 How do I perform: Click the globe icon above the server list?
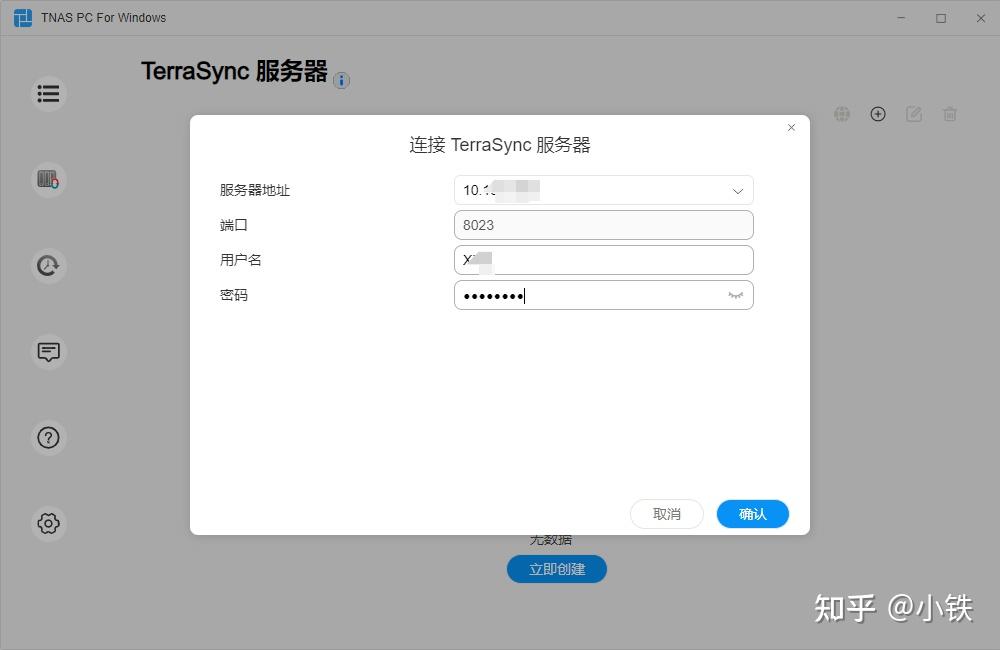click(x=842, y=114)
